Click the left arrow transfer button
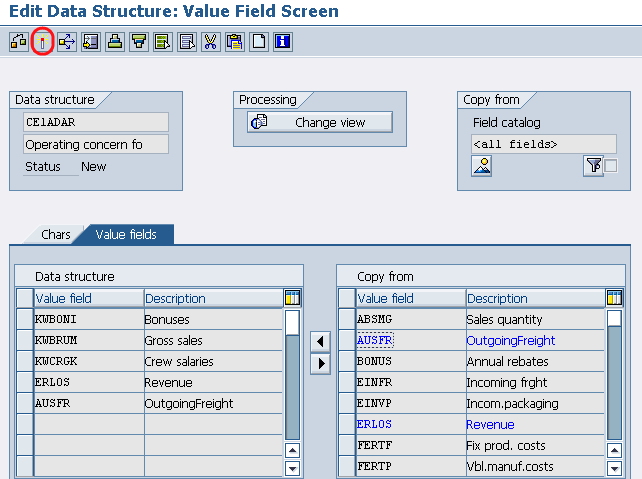This screenshot has height=479, width=642. pos(320,341)
